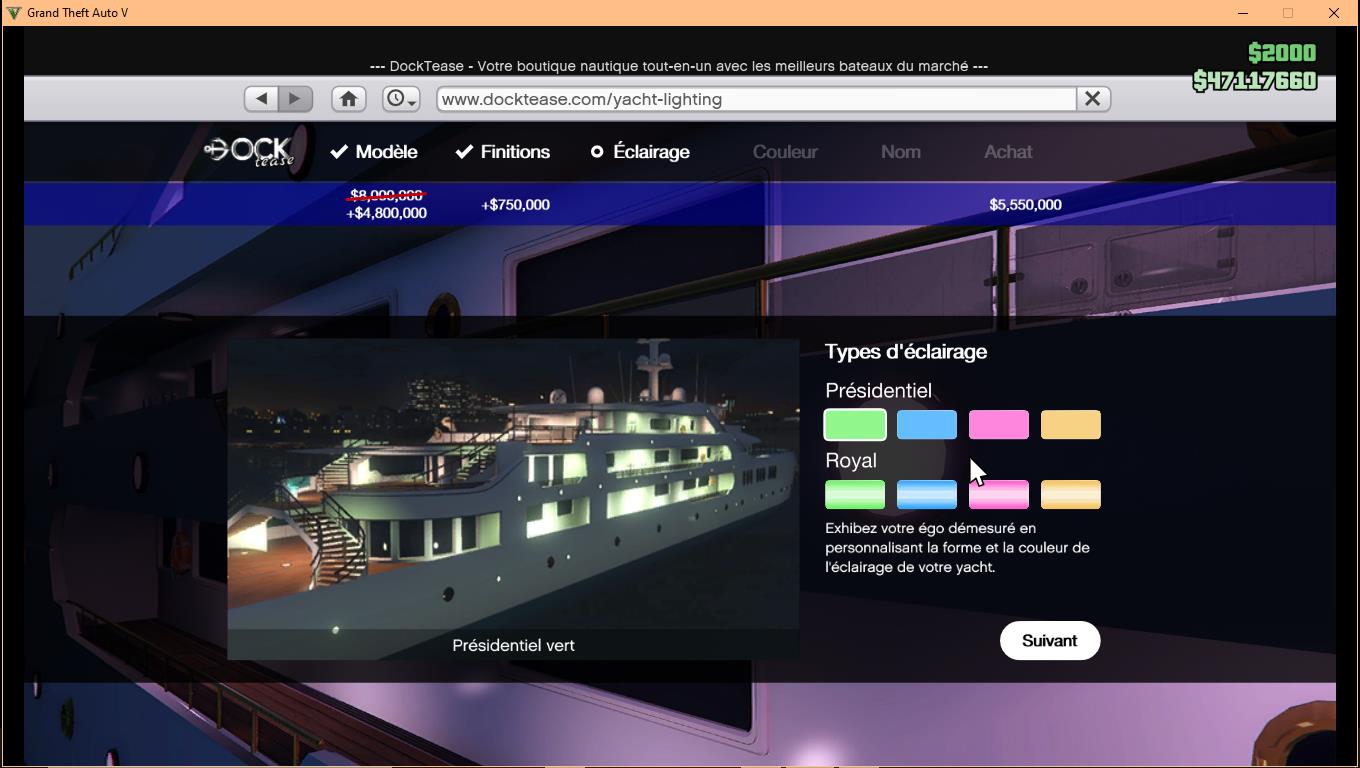The width and height of the screenshot is (1360, 768).
Task: Click the URL address bar
Action: point(755,99)
